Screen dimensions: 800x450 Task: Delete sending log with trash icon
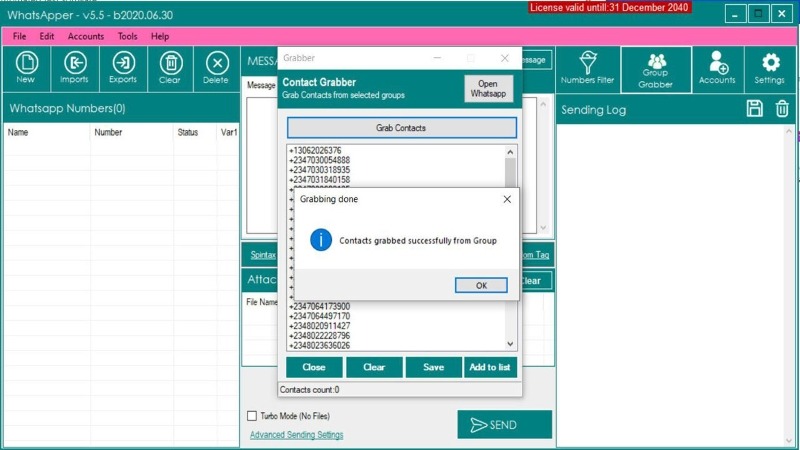point(782,109)
